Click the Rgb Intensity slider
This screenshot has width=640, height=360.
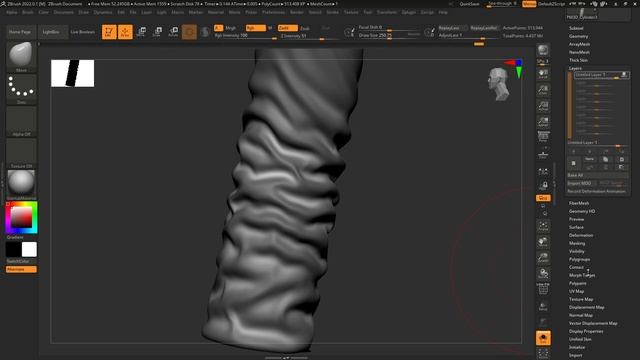tap(245, 36)
